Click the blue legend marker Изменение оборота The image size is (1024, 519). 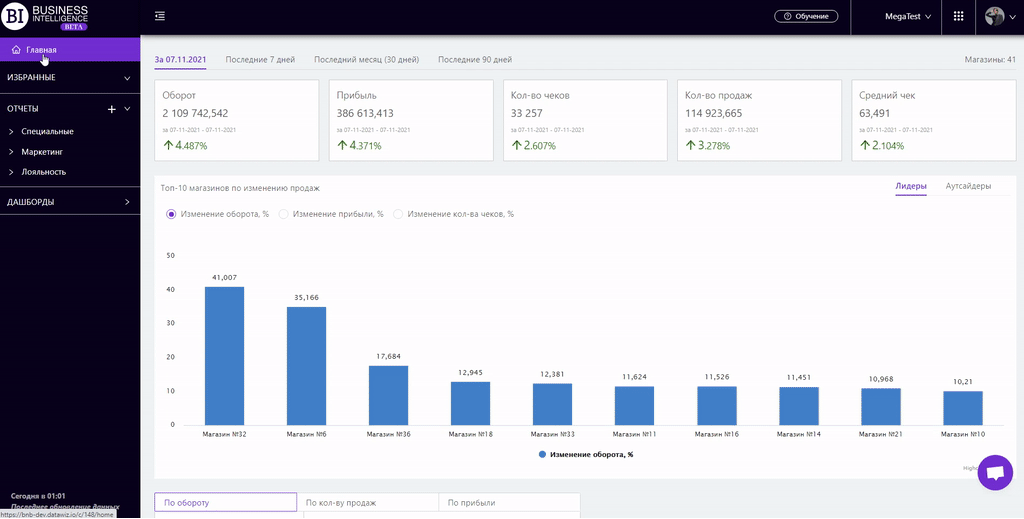[x=543, y=454]
